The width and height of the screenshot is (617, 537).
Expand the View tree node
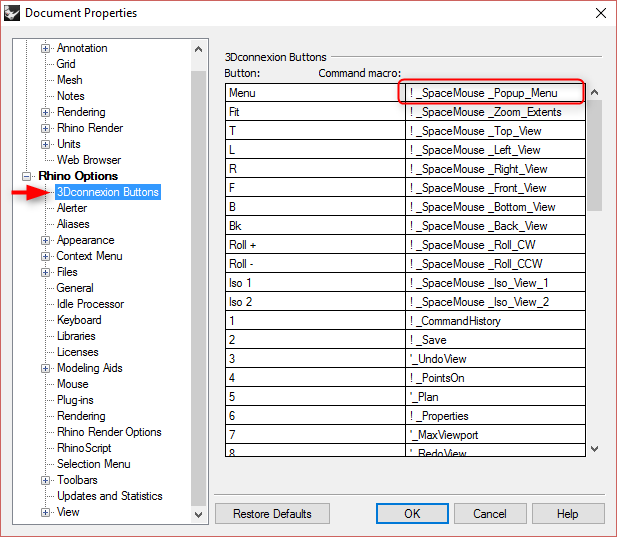coord(45,512)
